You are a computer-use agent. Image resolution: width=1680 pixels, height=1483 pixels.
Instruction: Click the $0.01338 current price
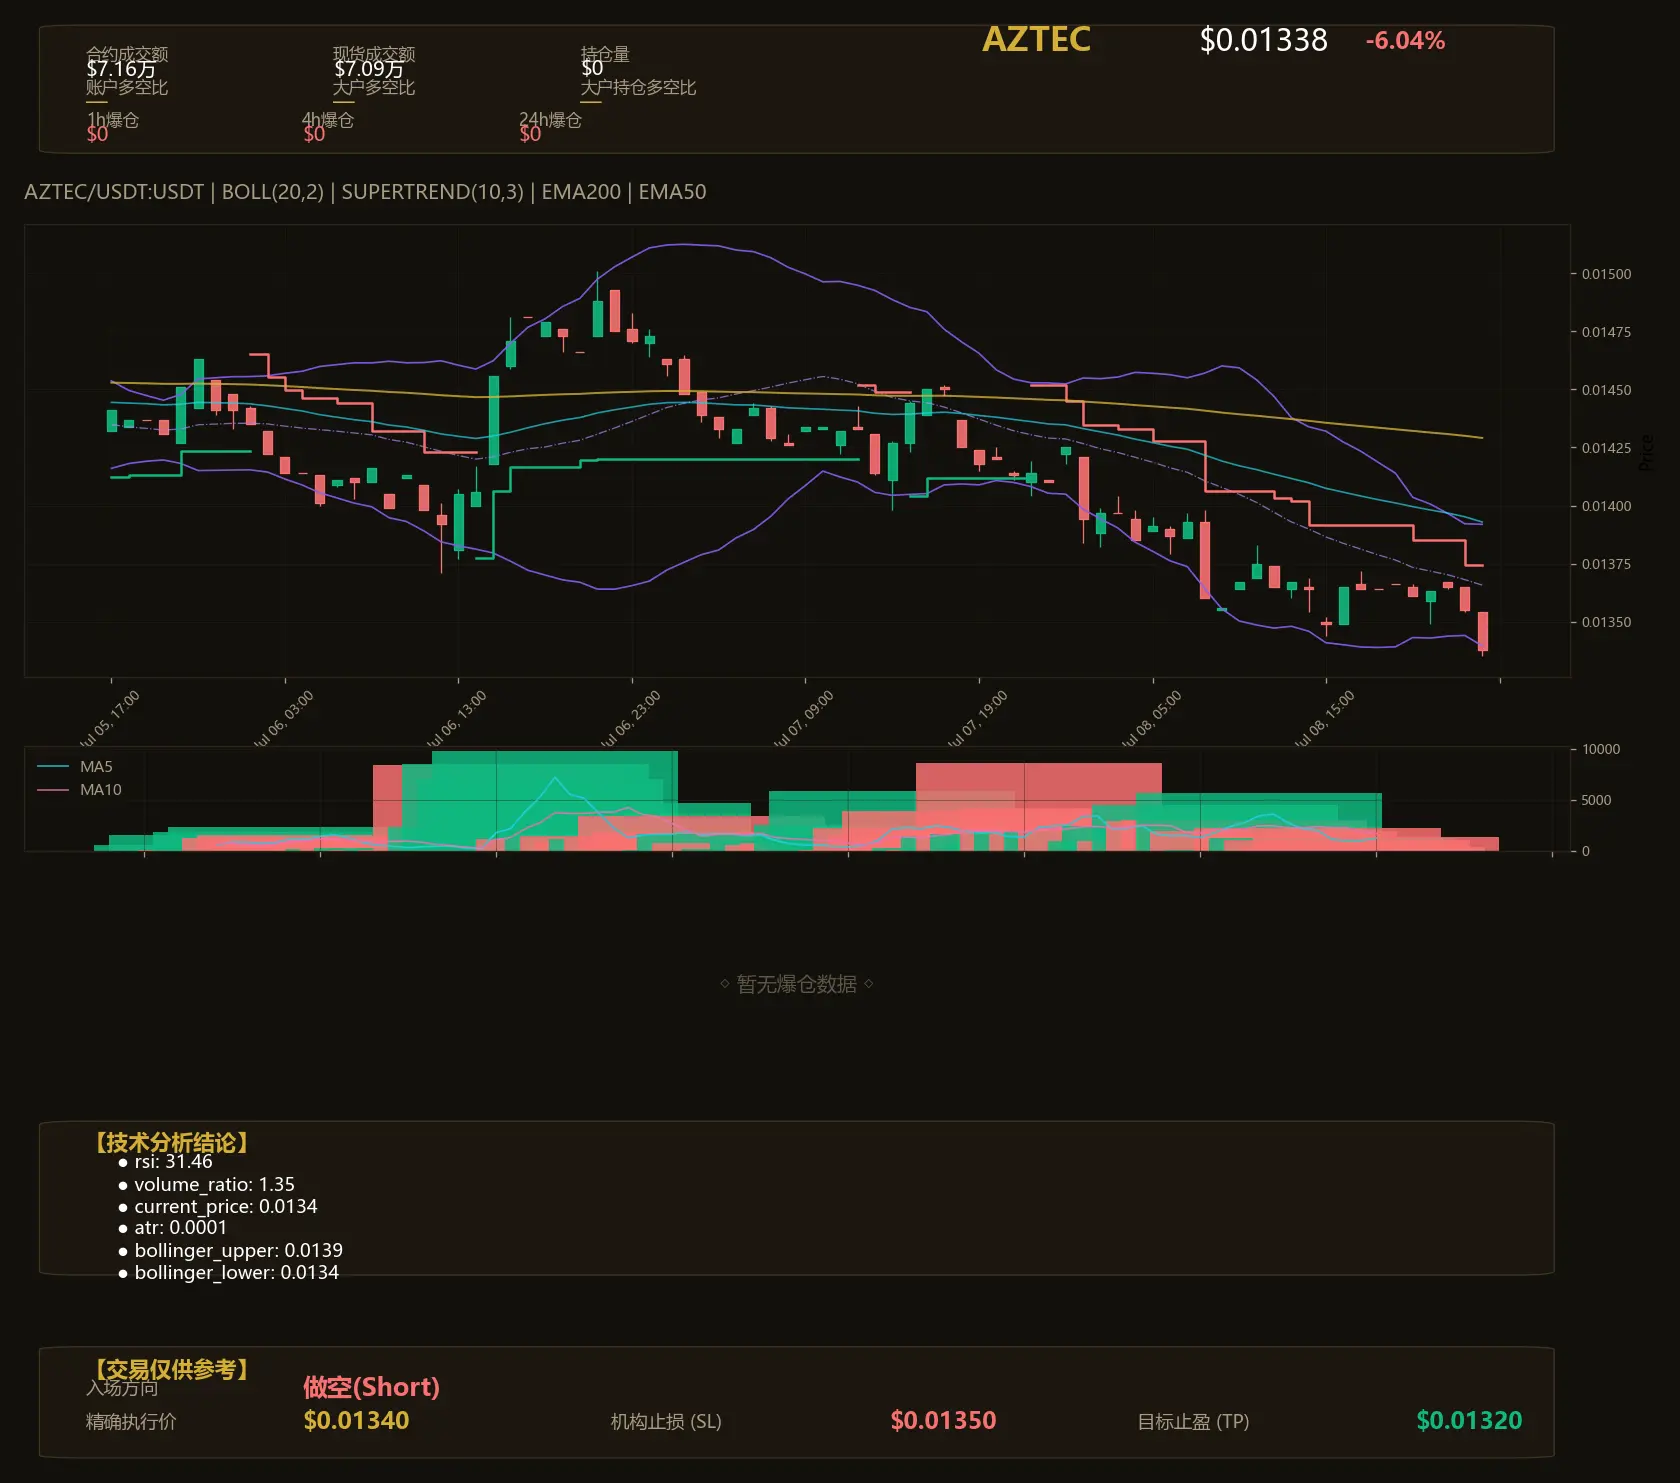pos(1263,40)
